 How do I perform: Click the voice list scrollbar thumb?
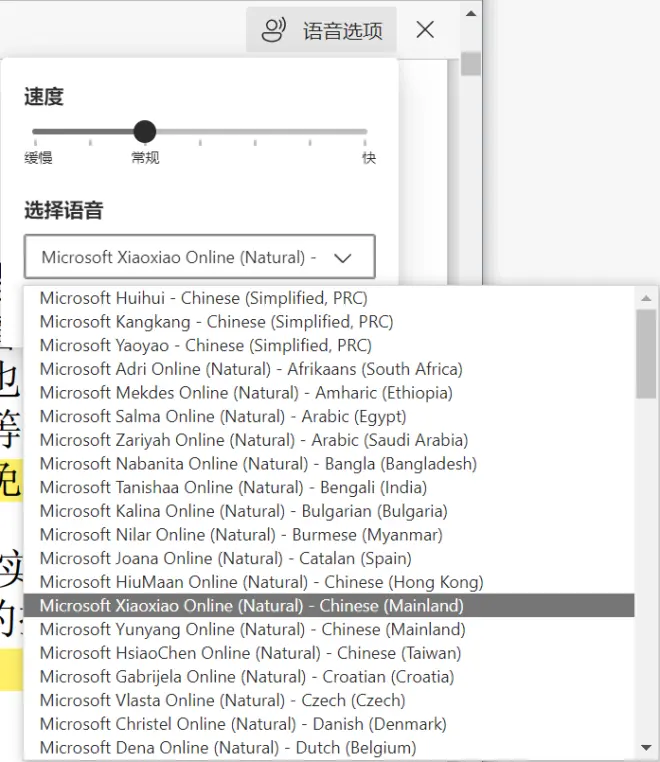click(x=646, y=354)
